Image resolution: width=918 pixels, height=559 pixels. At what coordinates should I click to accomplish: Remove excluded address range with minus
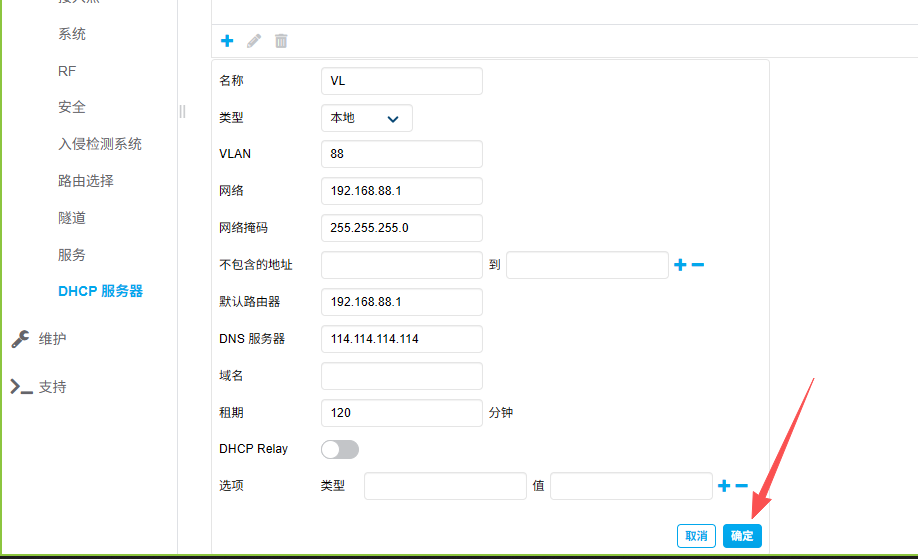point(698,265)
